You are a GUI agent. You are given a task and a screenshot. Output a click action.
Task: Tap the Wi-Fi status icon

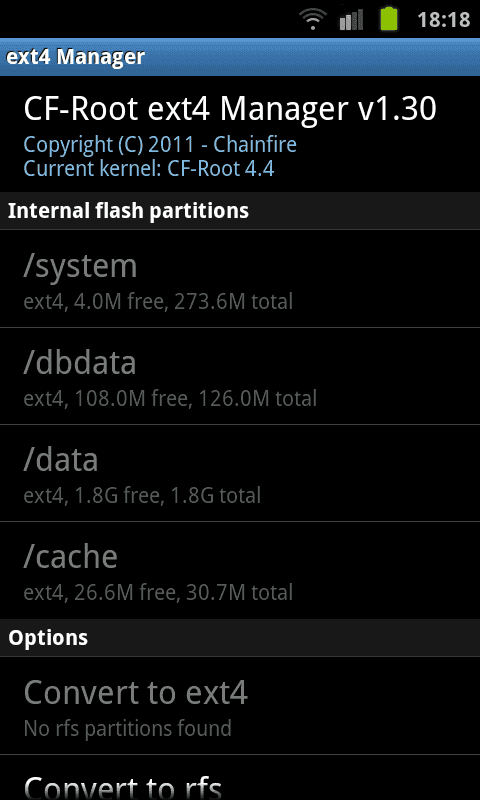pos(313,19)
